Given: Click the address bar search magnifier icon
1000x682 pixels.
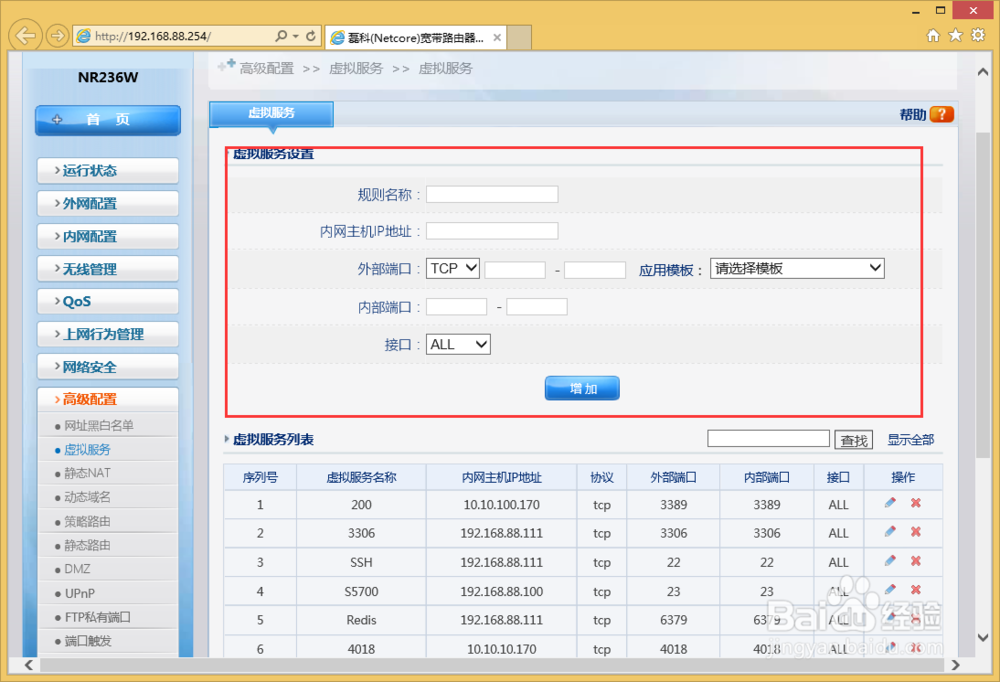Looking at the screenshot, I should (281, 36).
